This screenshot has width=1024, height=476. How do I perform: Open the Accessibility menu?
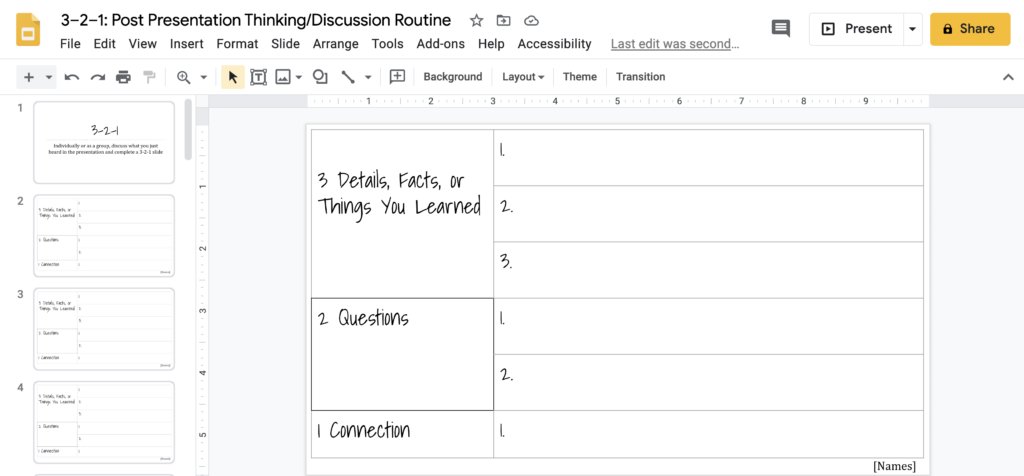click(x=554, y=44)
